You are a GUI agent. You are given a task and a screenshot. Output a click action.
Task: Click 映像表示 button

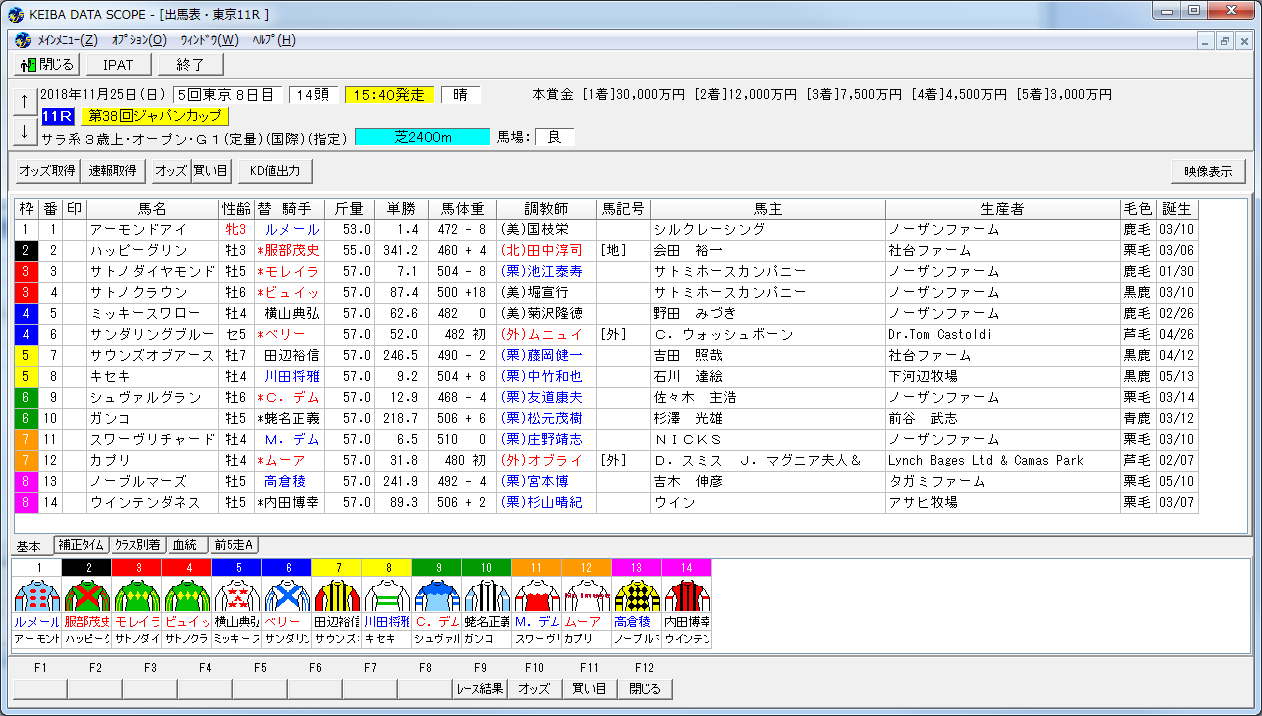[x=1208, y=171]
